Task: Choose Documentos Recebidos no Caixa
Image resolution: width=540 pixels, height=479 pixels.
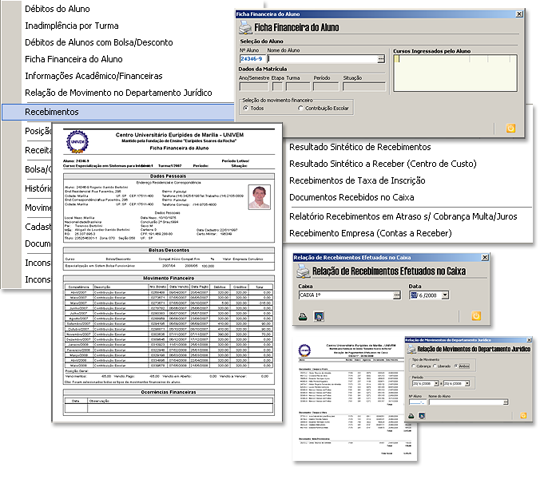Action: click(352, 197)
